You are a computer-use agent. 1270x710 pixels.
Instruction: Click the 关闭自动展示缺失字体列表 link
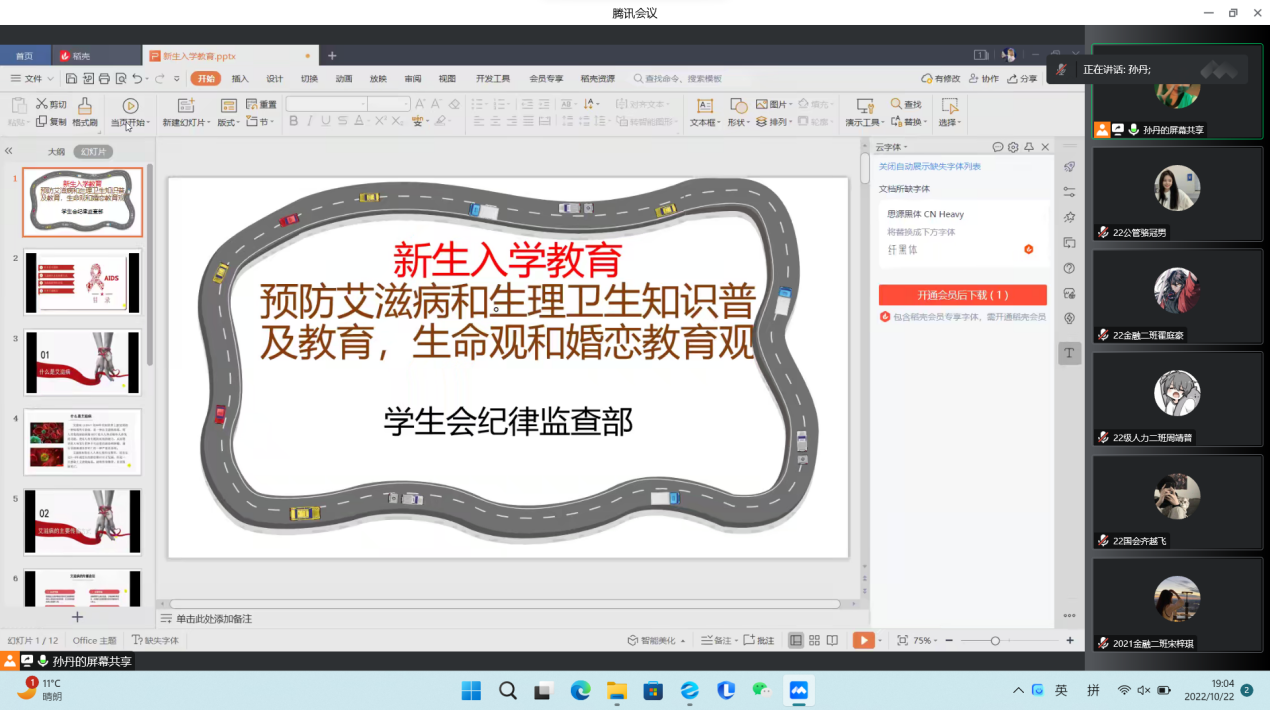pos(929,167)
